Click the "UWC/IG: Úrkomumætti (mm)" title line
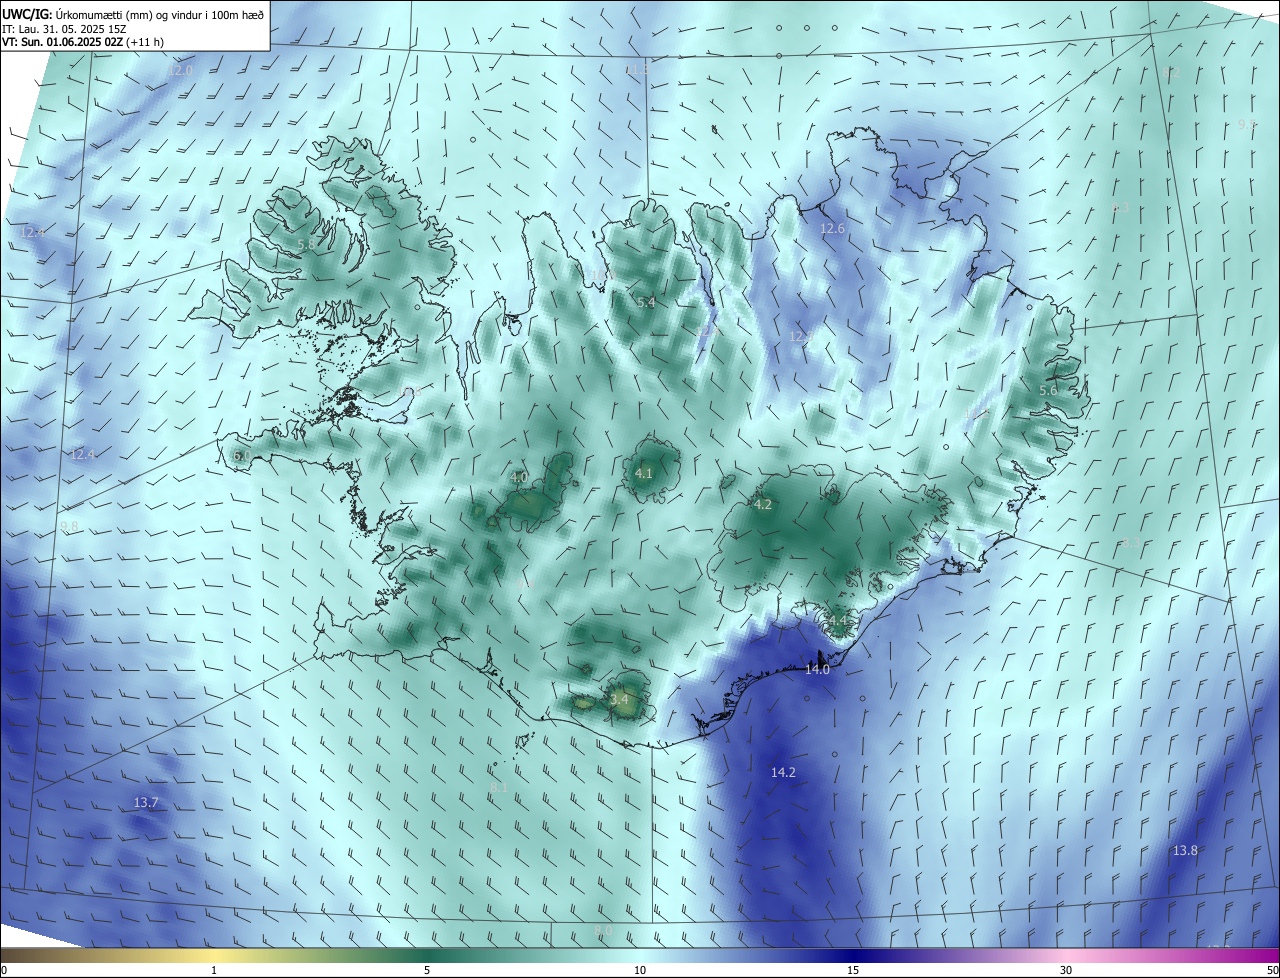1280x978 pixels. point(133,13)
